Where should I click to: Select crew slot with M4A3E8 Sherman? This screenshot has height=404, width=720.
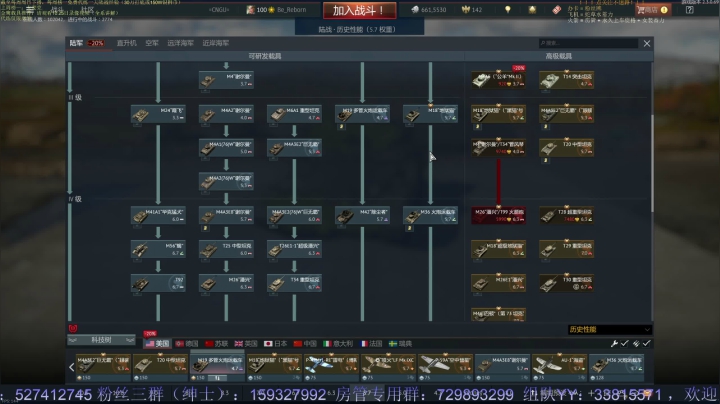502,367
